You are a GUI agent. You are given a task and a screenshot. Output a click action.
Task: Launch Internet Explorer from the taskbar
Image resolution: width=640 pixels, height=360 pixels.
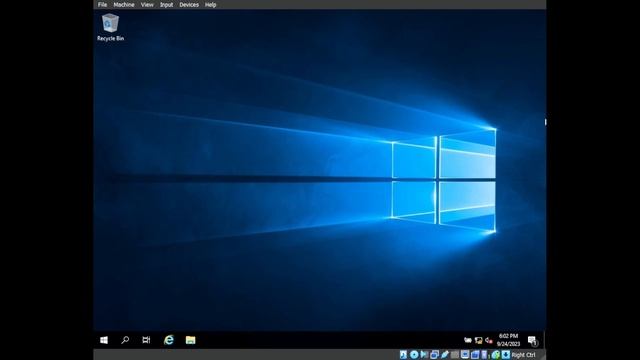tap(169, 340)
